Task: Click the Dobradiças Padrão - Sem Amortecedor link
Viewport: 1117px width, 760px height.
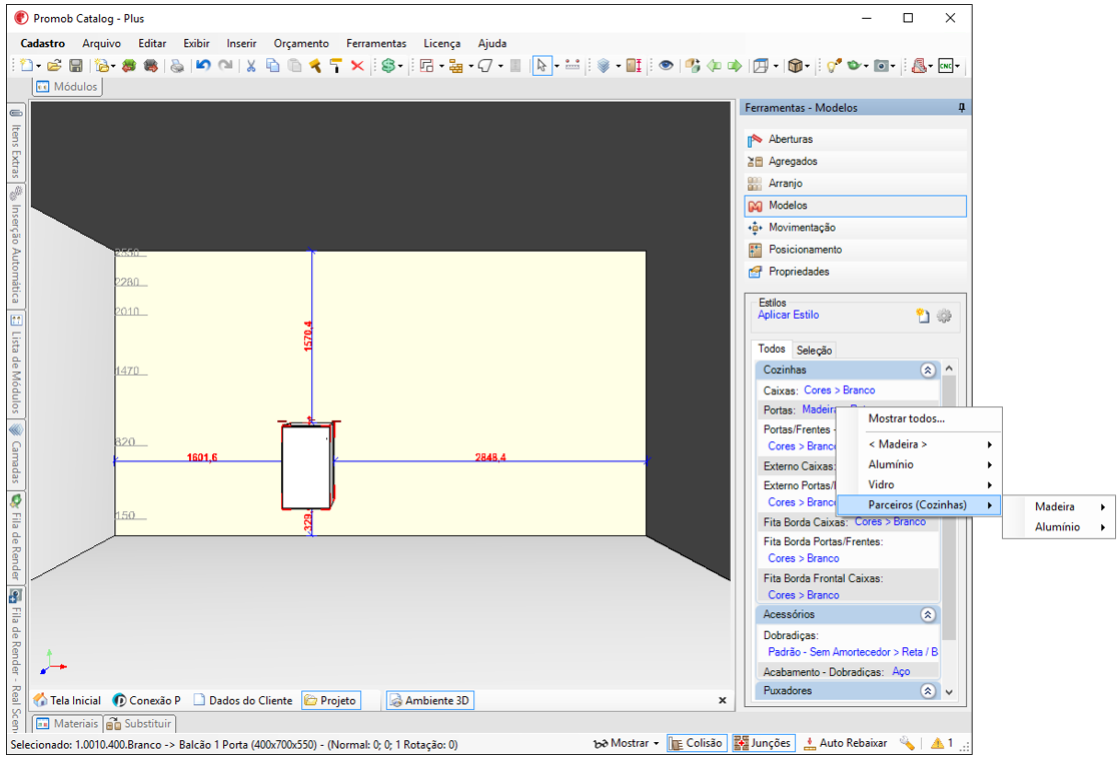Action: click(853, 652)
